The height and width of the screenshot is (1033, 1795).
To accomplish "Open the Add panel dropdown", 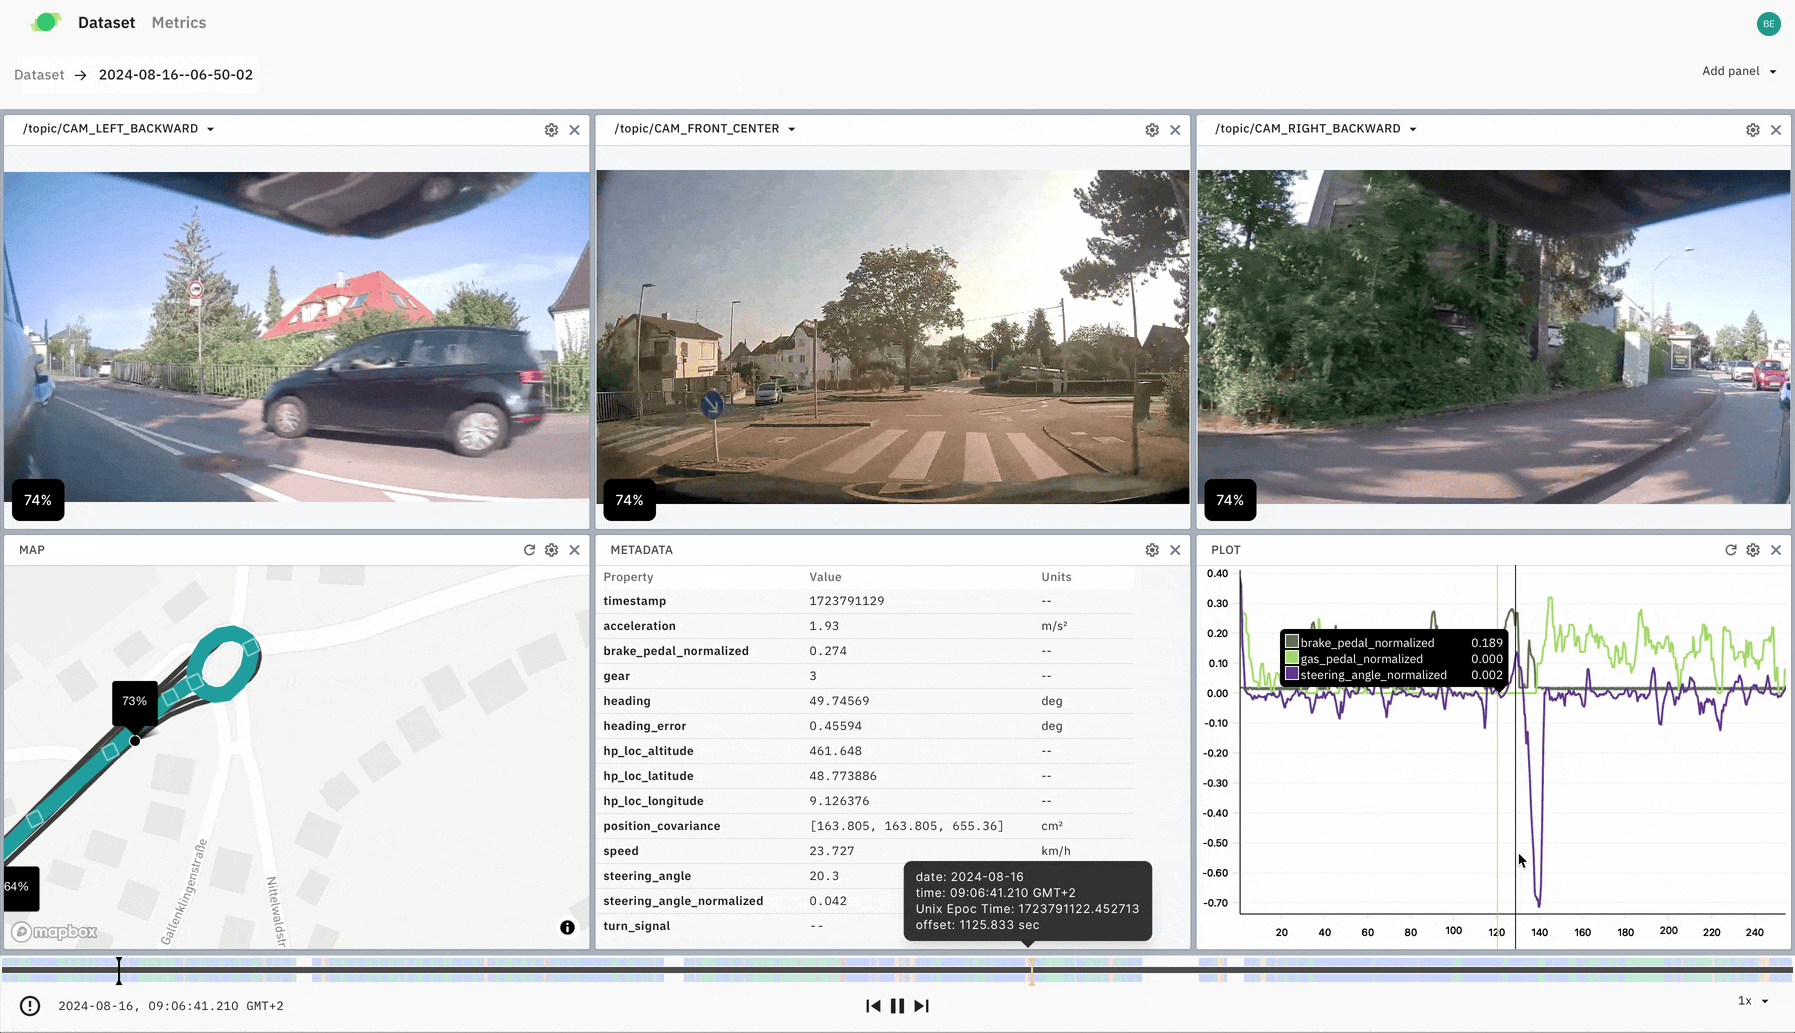I will click(1739, 71).
